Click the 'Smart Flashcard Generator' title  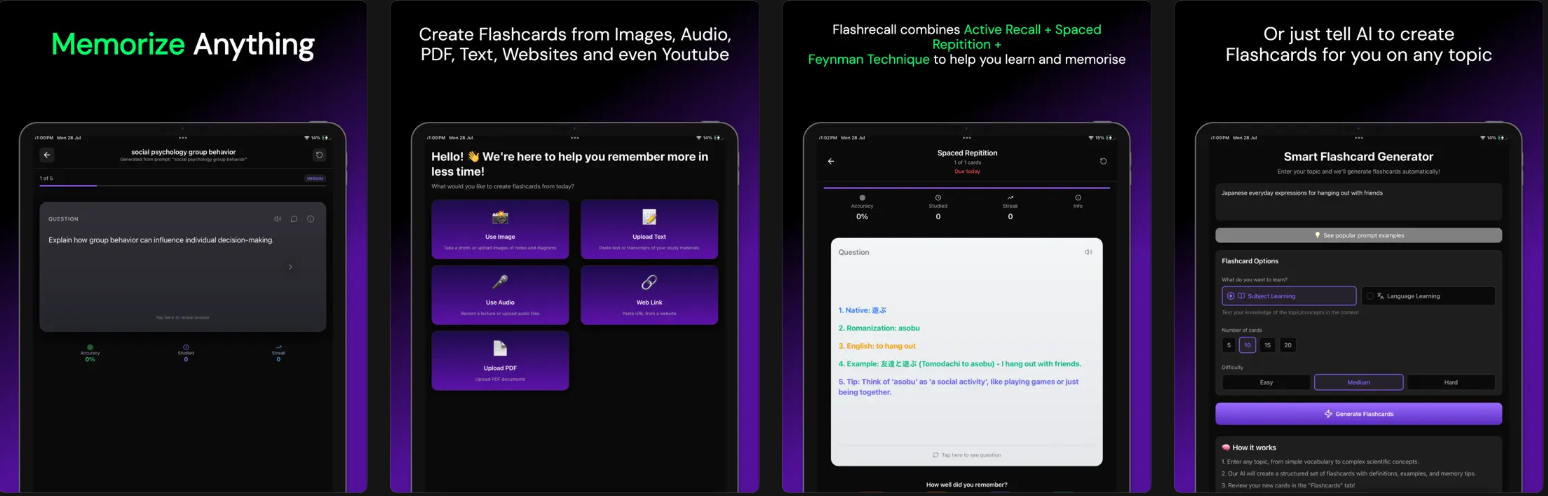pos(1358,157)
